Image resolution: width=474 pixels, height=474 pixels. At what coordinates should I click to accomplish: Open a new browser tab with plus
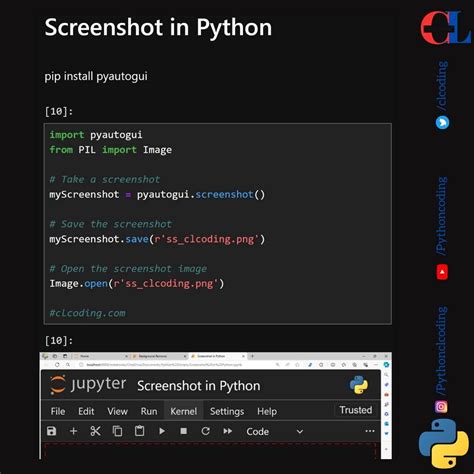(x=252, y=356)
